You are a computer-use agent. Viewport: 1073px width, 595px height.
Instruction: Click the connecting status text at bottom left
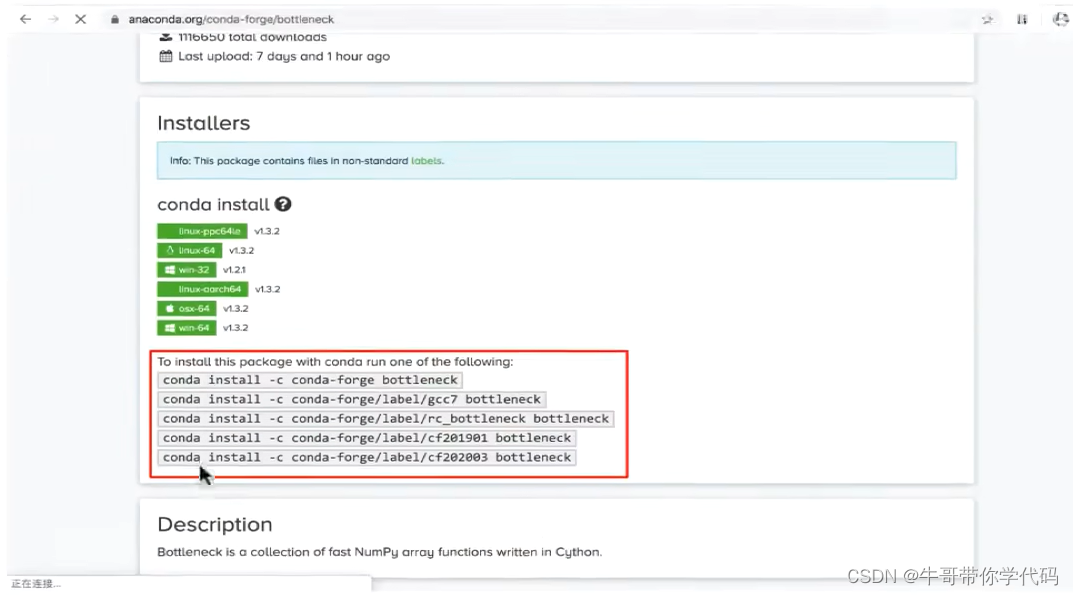[x=36, y=583]
